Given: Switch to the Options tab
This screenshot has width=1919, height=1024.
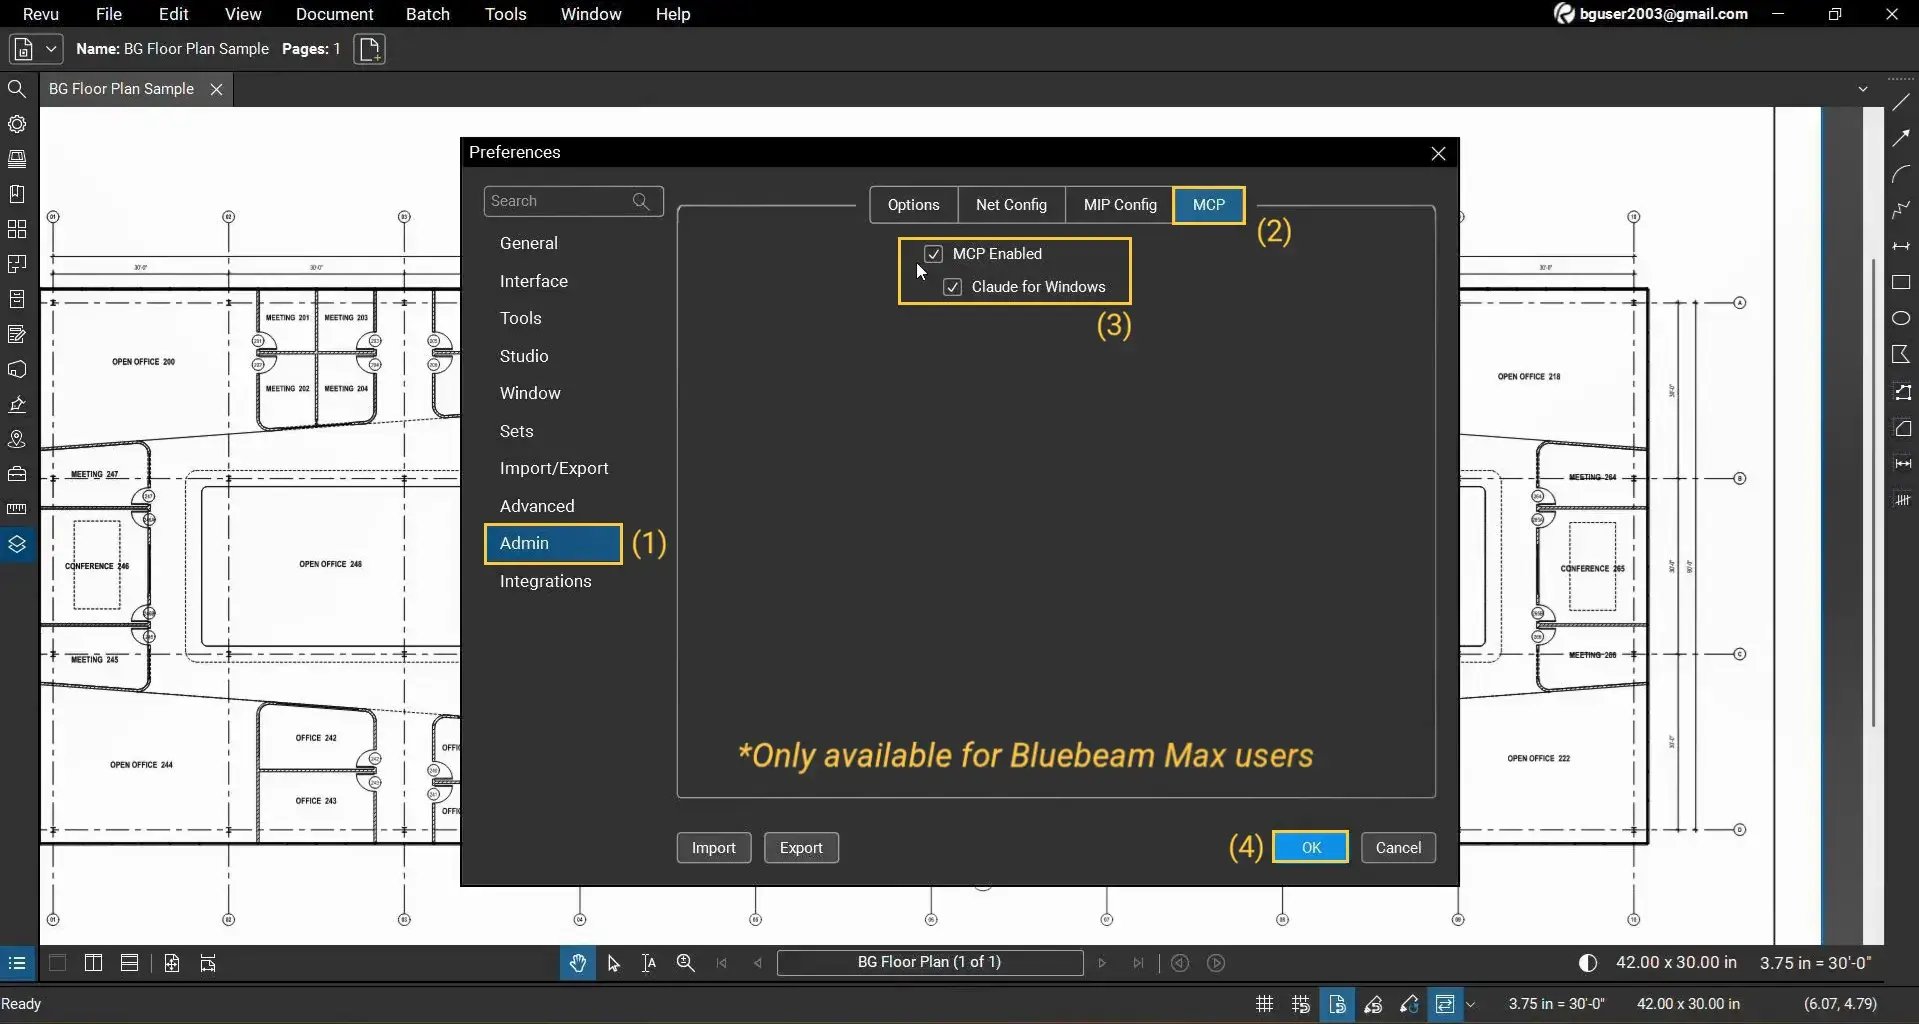Looking at the screenshot, I should [913, 205].
